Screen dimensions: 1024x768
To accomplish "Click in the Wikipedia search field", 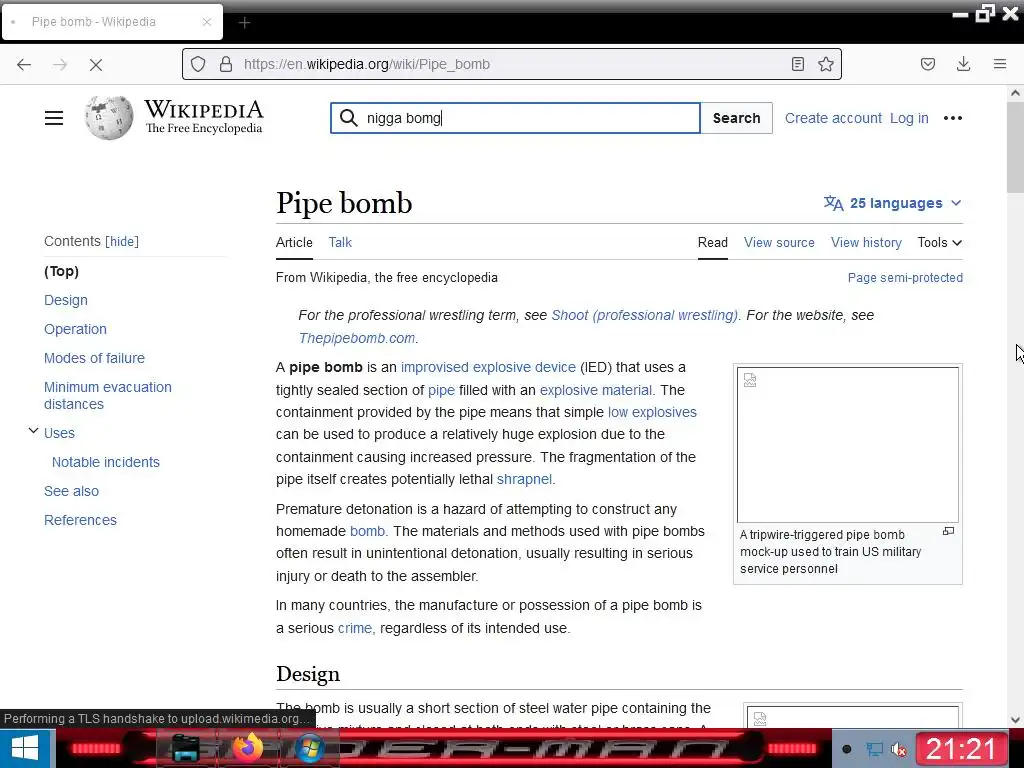I will (x=515, y=118).
